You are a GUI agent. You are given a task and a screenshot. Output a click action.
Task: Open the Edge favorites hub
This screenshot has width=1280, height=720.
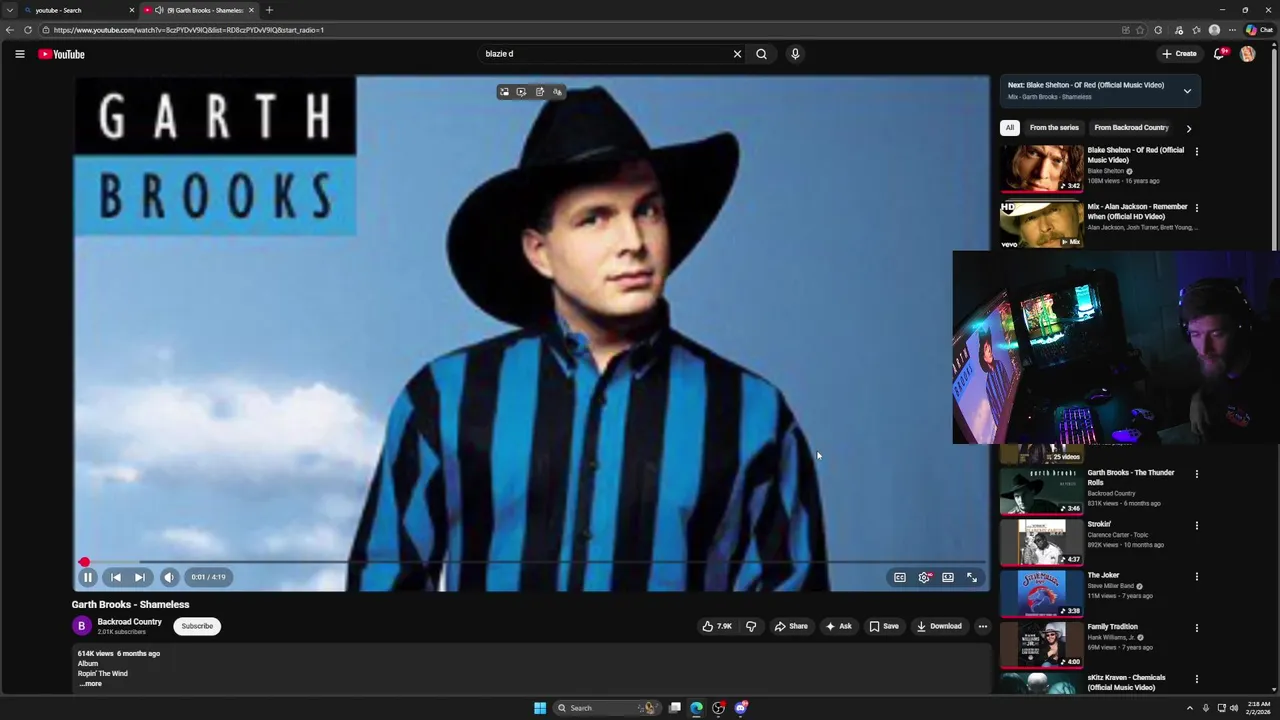tap(1196, 30)
